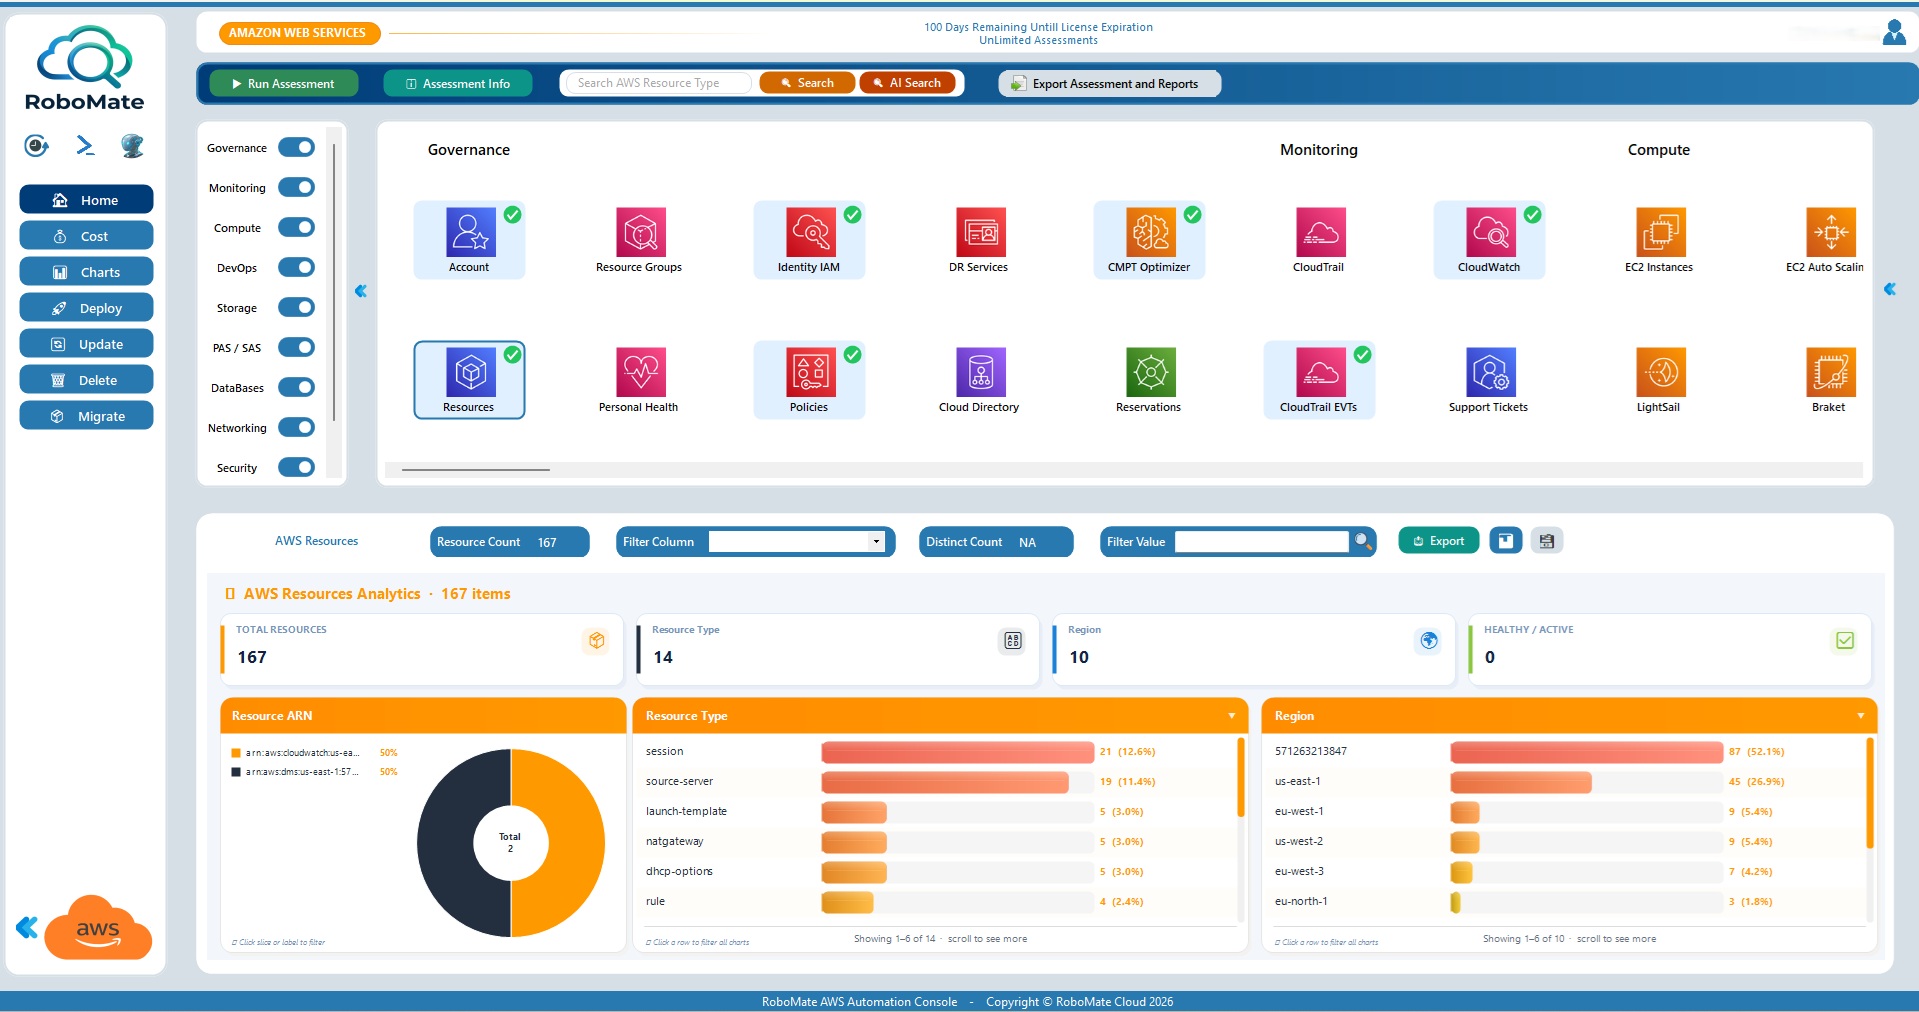Click the user profile icon
Screen dimensions: 1919x1012
(1894, 32)
